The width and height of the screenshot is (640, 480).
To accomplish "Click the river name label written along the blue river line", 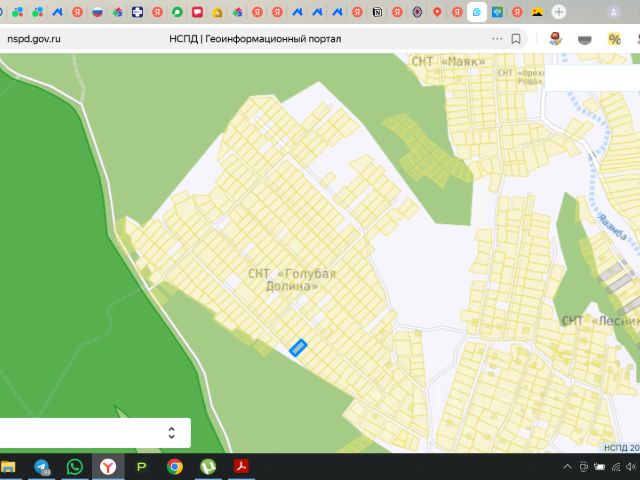I will 612,227.
